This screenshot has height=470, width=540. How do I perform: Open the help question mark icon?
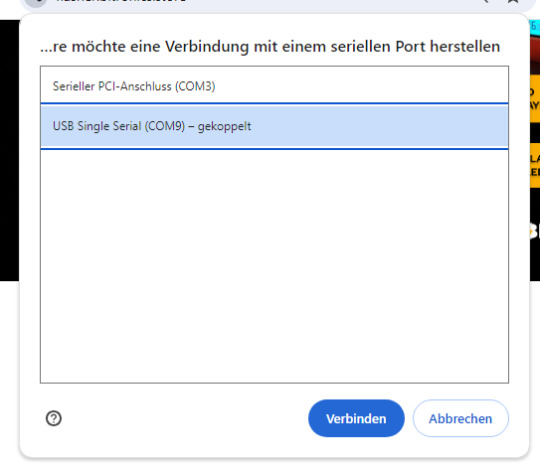click(x=54, y=418)
